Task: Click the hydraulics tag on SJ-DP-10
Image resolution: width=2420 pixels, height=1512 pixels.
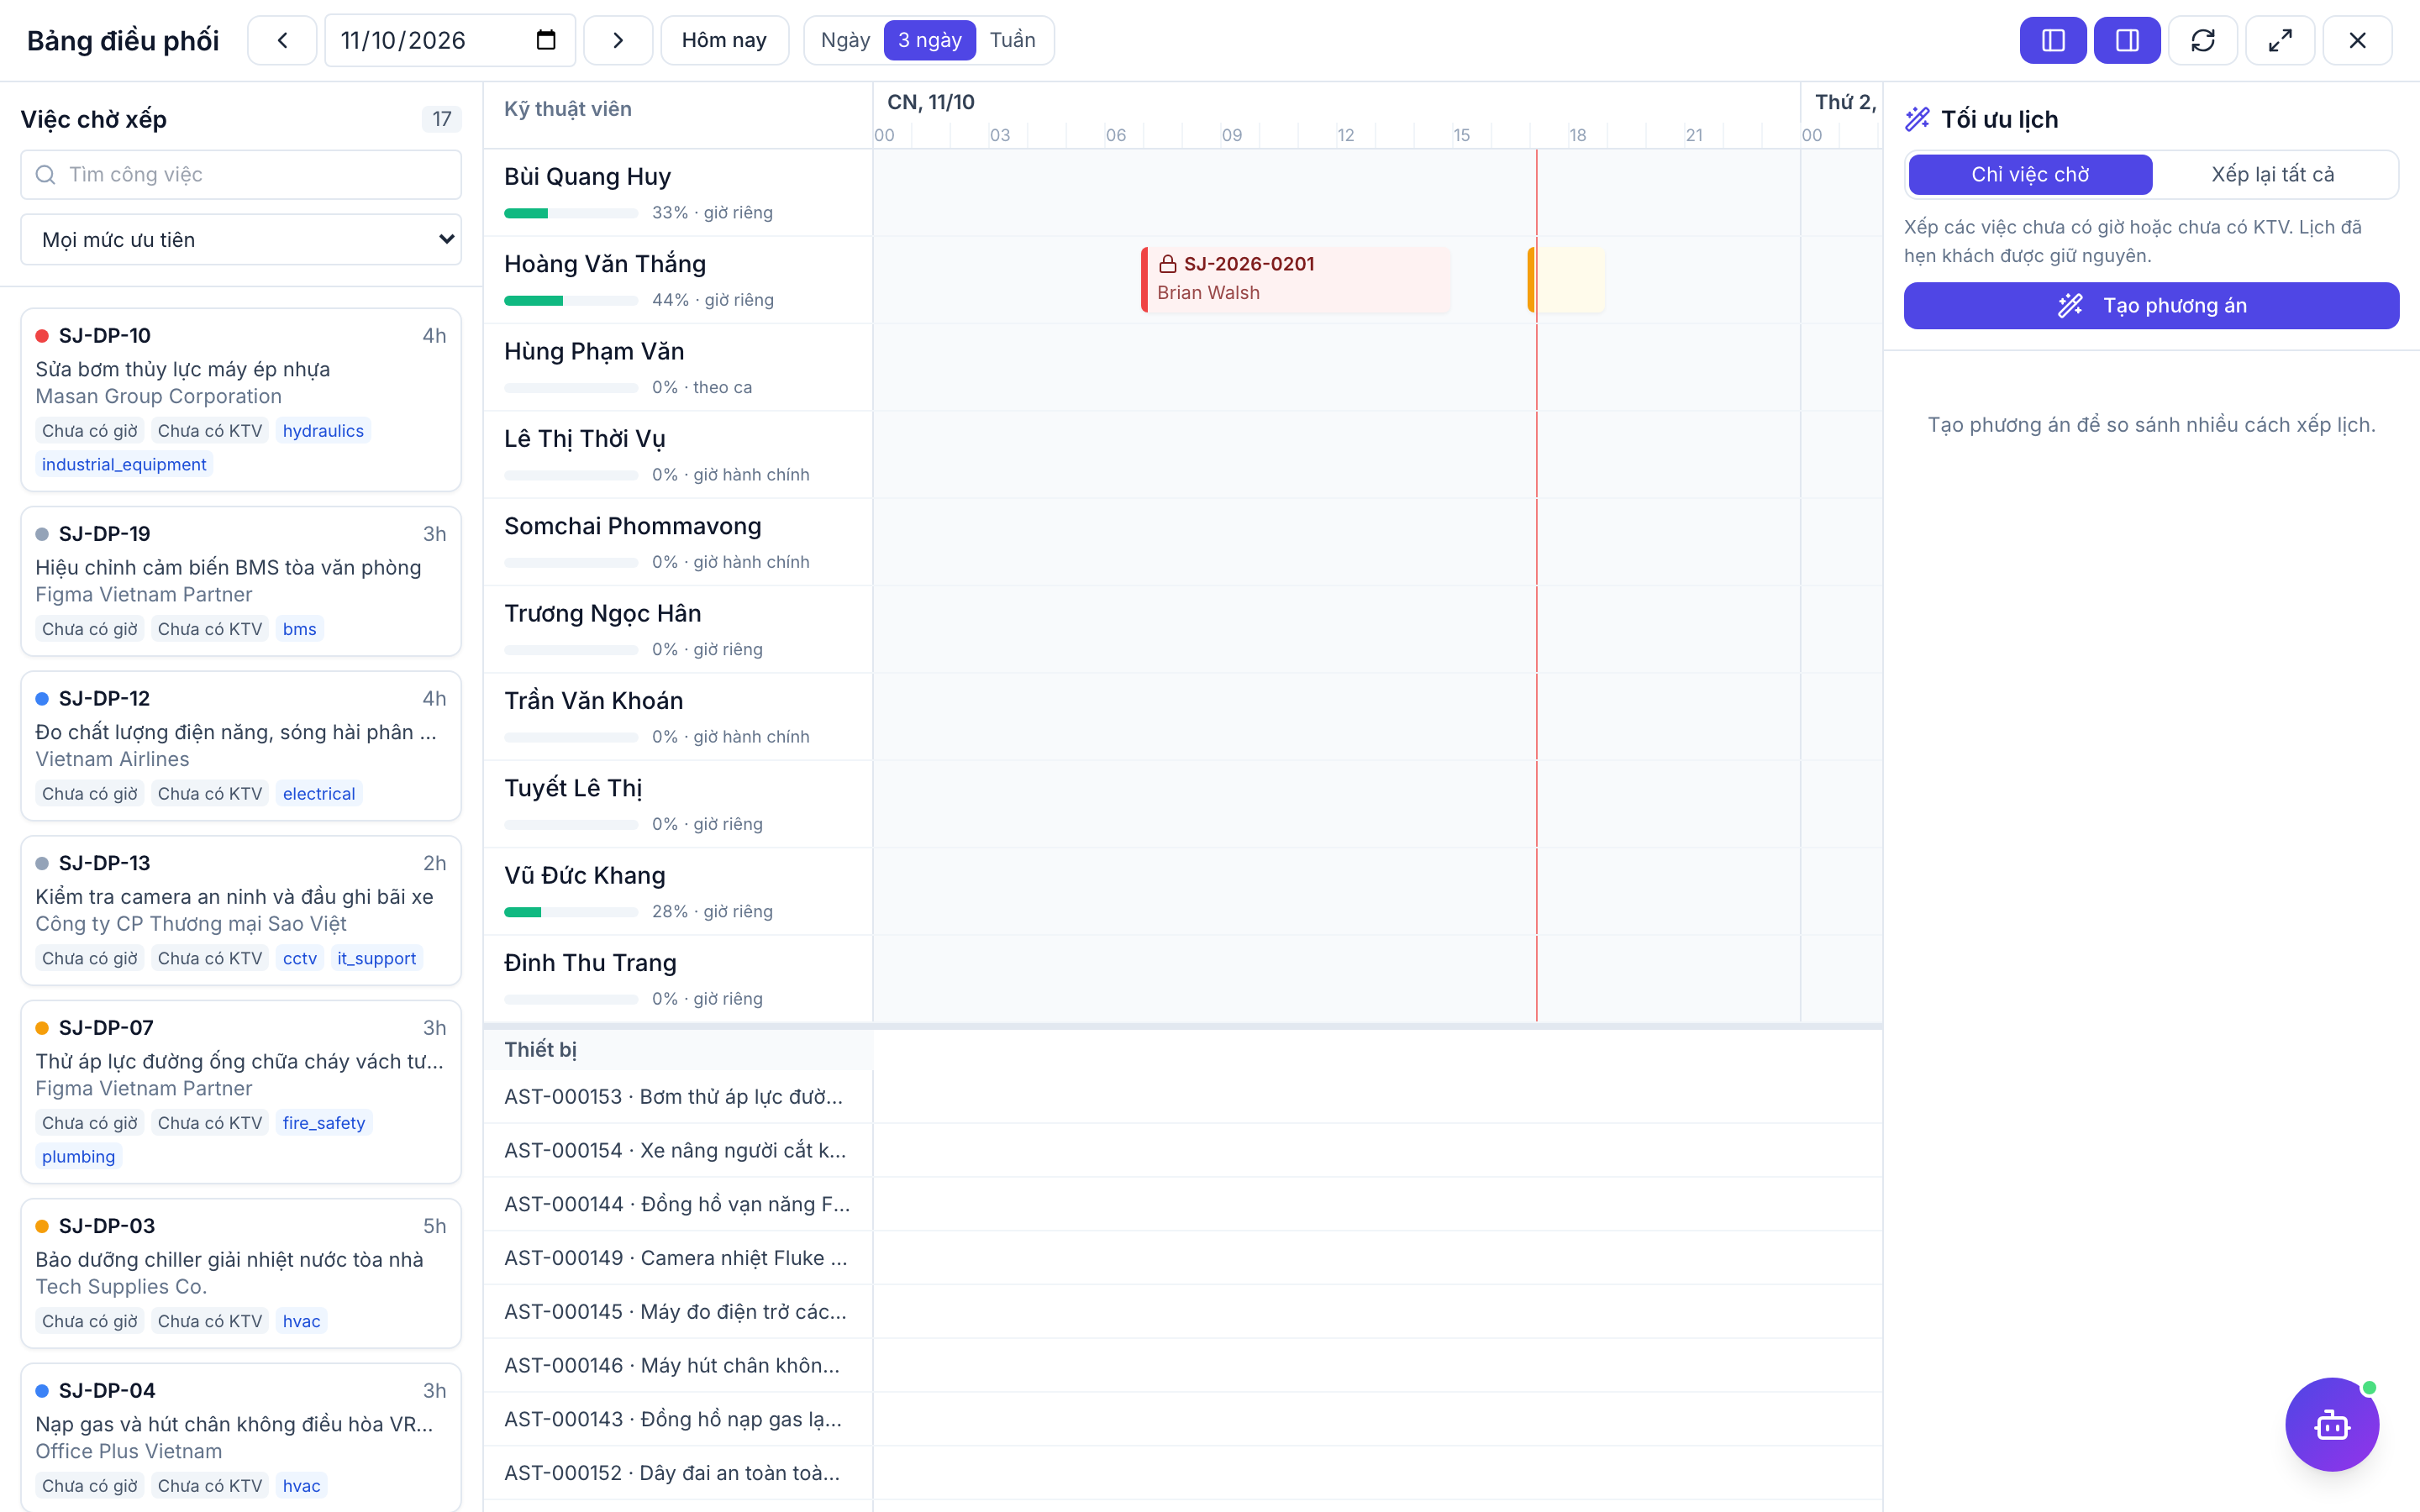Action: tap(323, 431)
